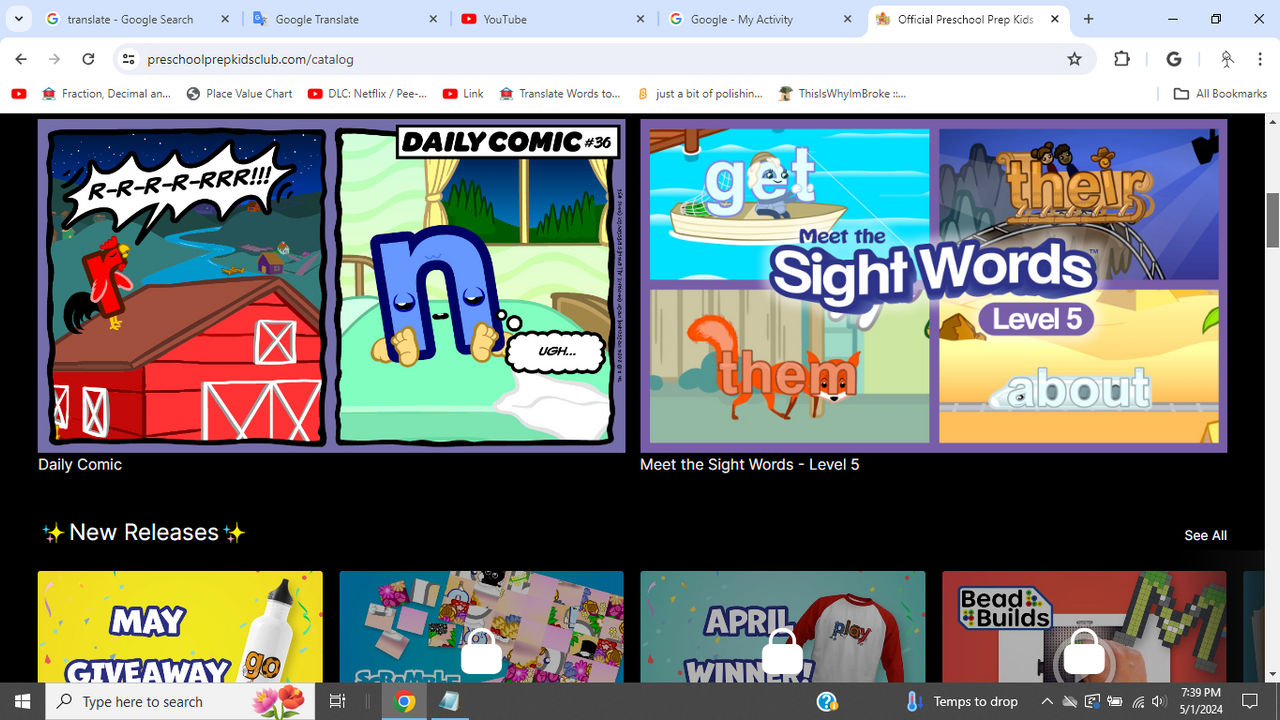Open the volume control in system tray
1280x720 pixels.
(x=1160, y=701)
